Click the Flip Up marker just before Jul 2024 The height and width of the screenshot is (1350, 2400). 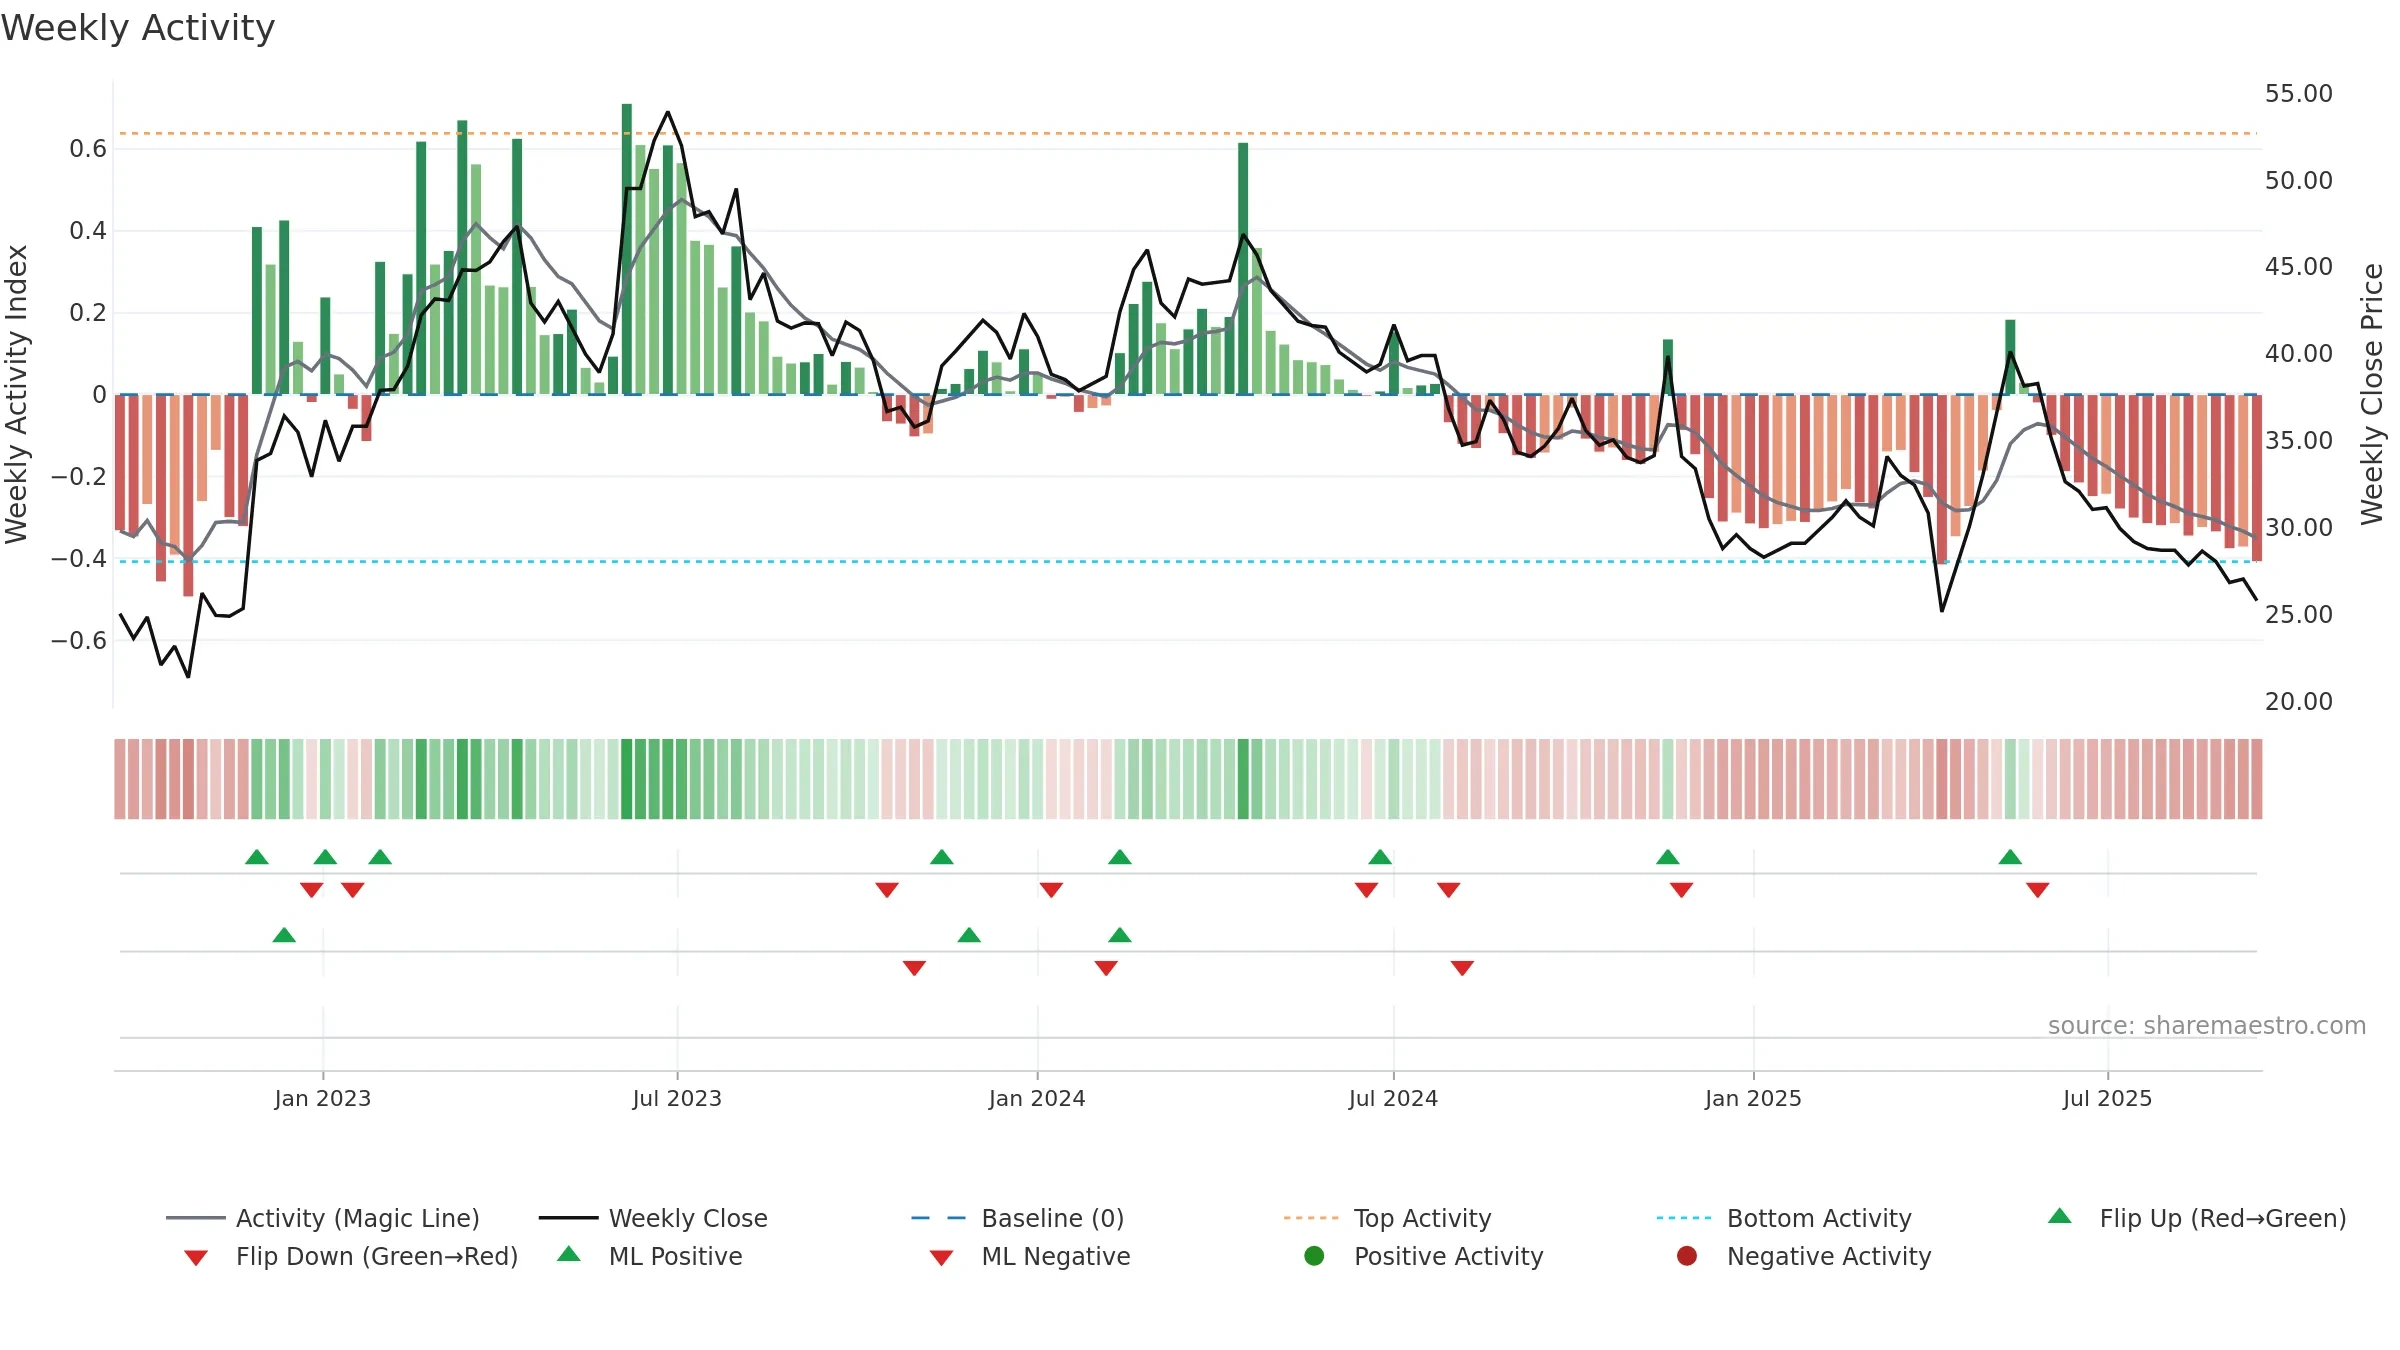pyautogui.click(x=1380, y=857)
